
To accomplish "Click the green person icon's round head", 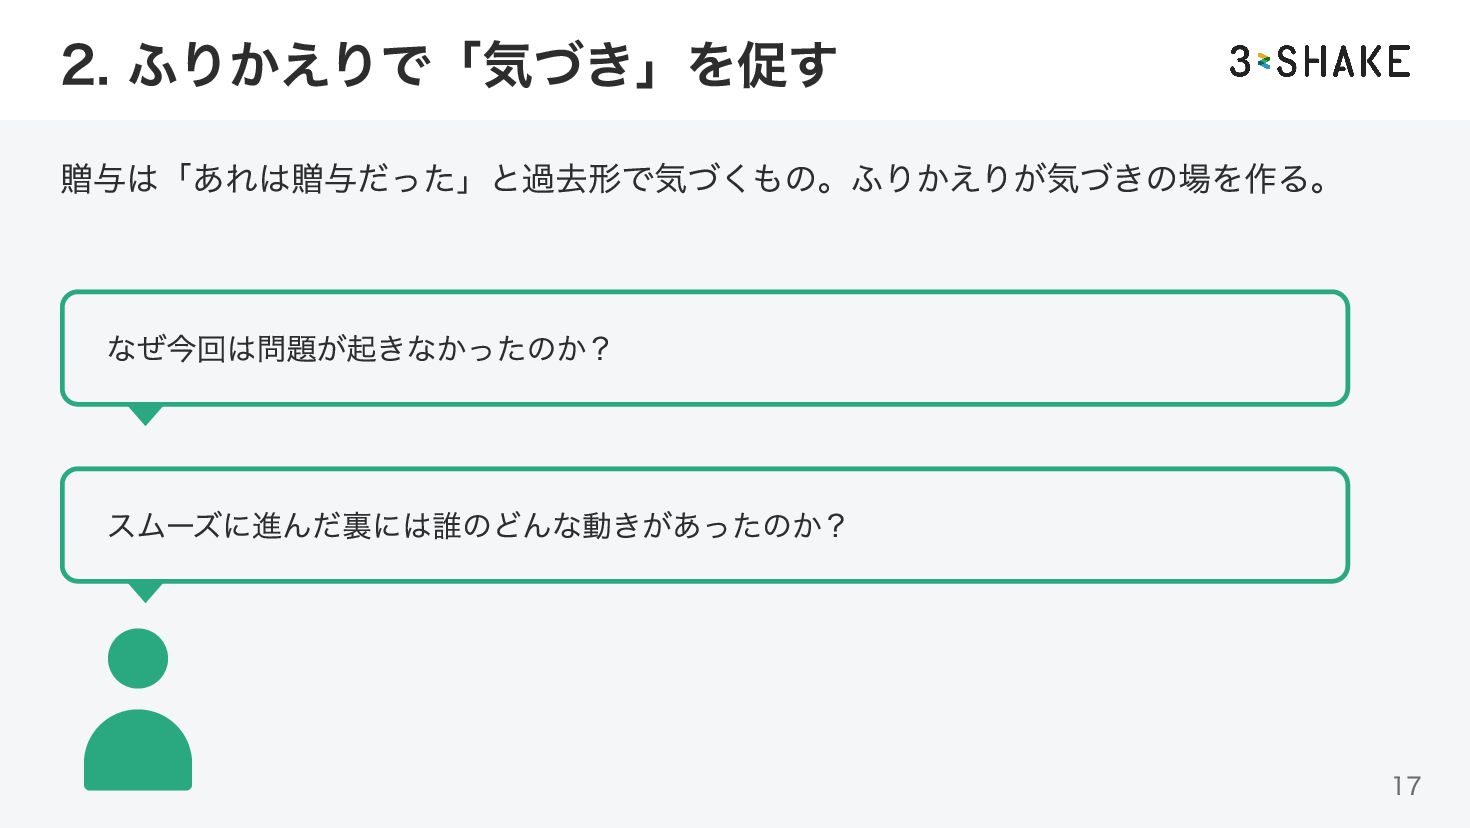I will click(x=138, y=658).
